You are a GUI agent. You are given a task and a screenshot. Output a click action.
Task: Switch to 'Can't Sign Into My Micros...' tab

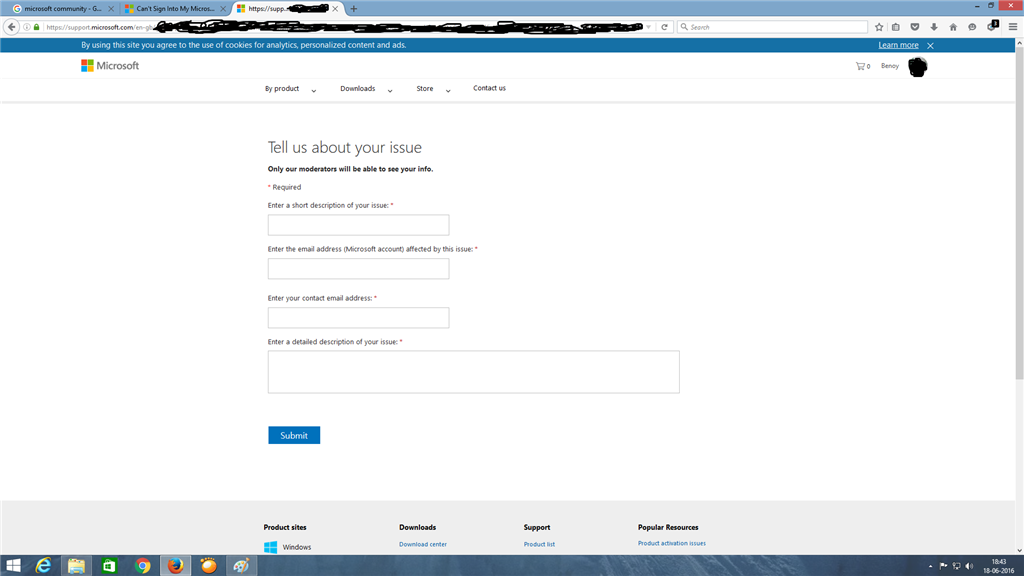pos(176,8)
